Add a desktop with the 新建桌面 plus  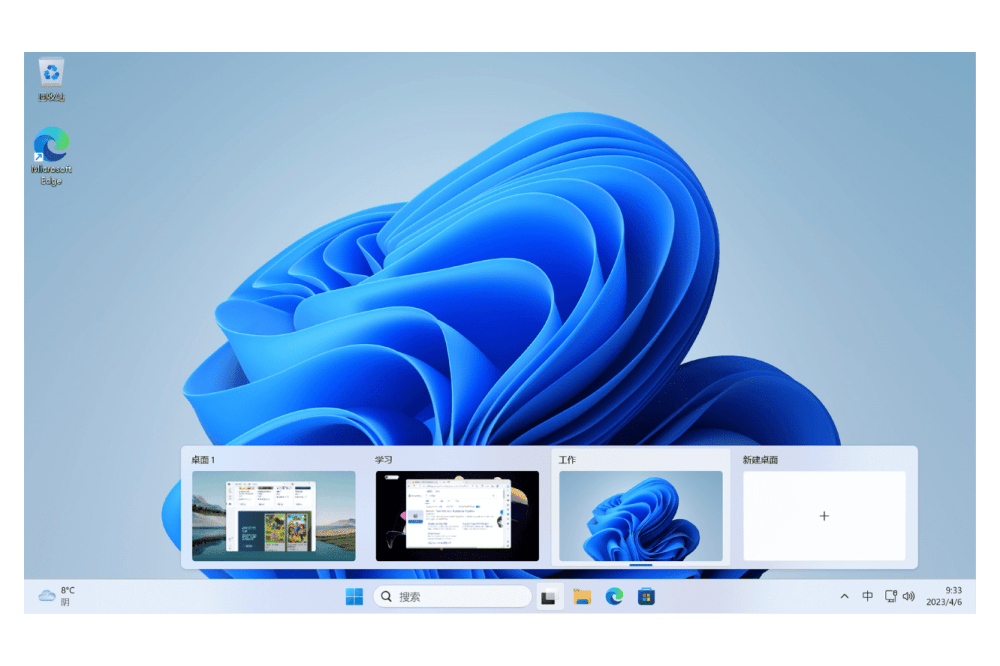point(824,516)
